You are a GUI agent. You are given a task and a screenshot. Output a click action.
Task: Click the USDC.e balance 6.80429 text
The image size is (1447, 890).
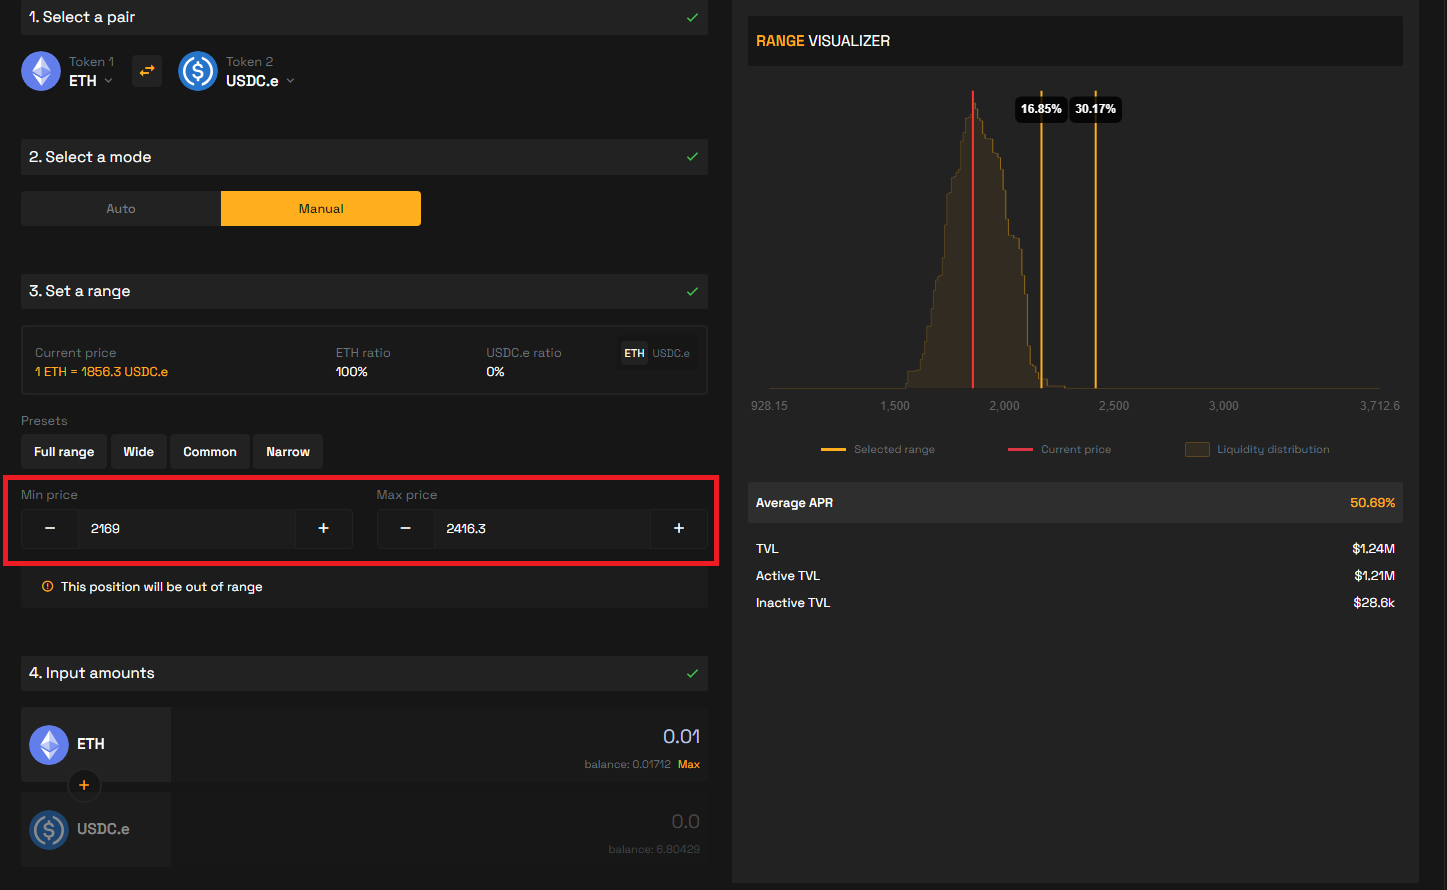pyautogui.click(x=654, y=849)
